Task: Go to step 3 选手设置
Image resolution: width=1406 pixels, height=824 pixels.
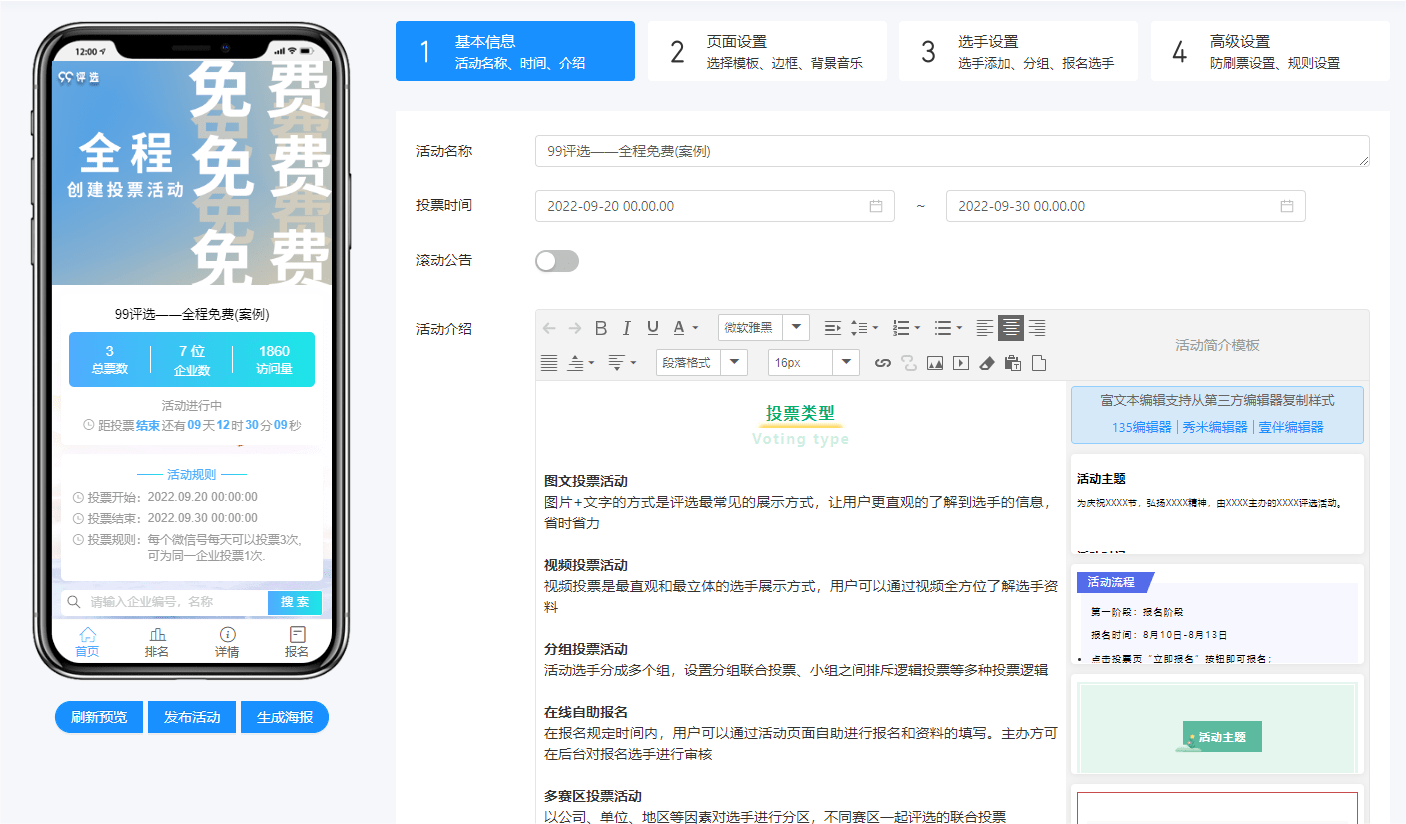Action: tap(1018, 51)
